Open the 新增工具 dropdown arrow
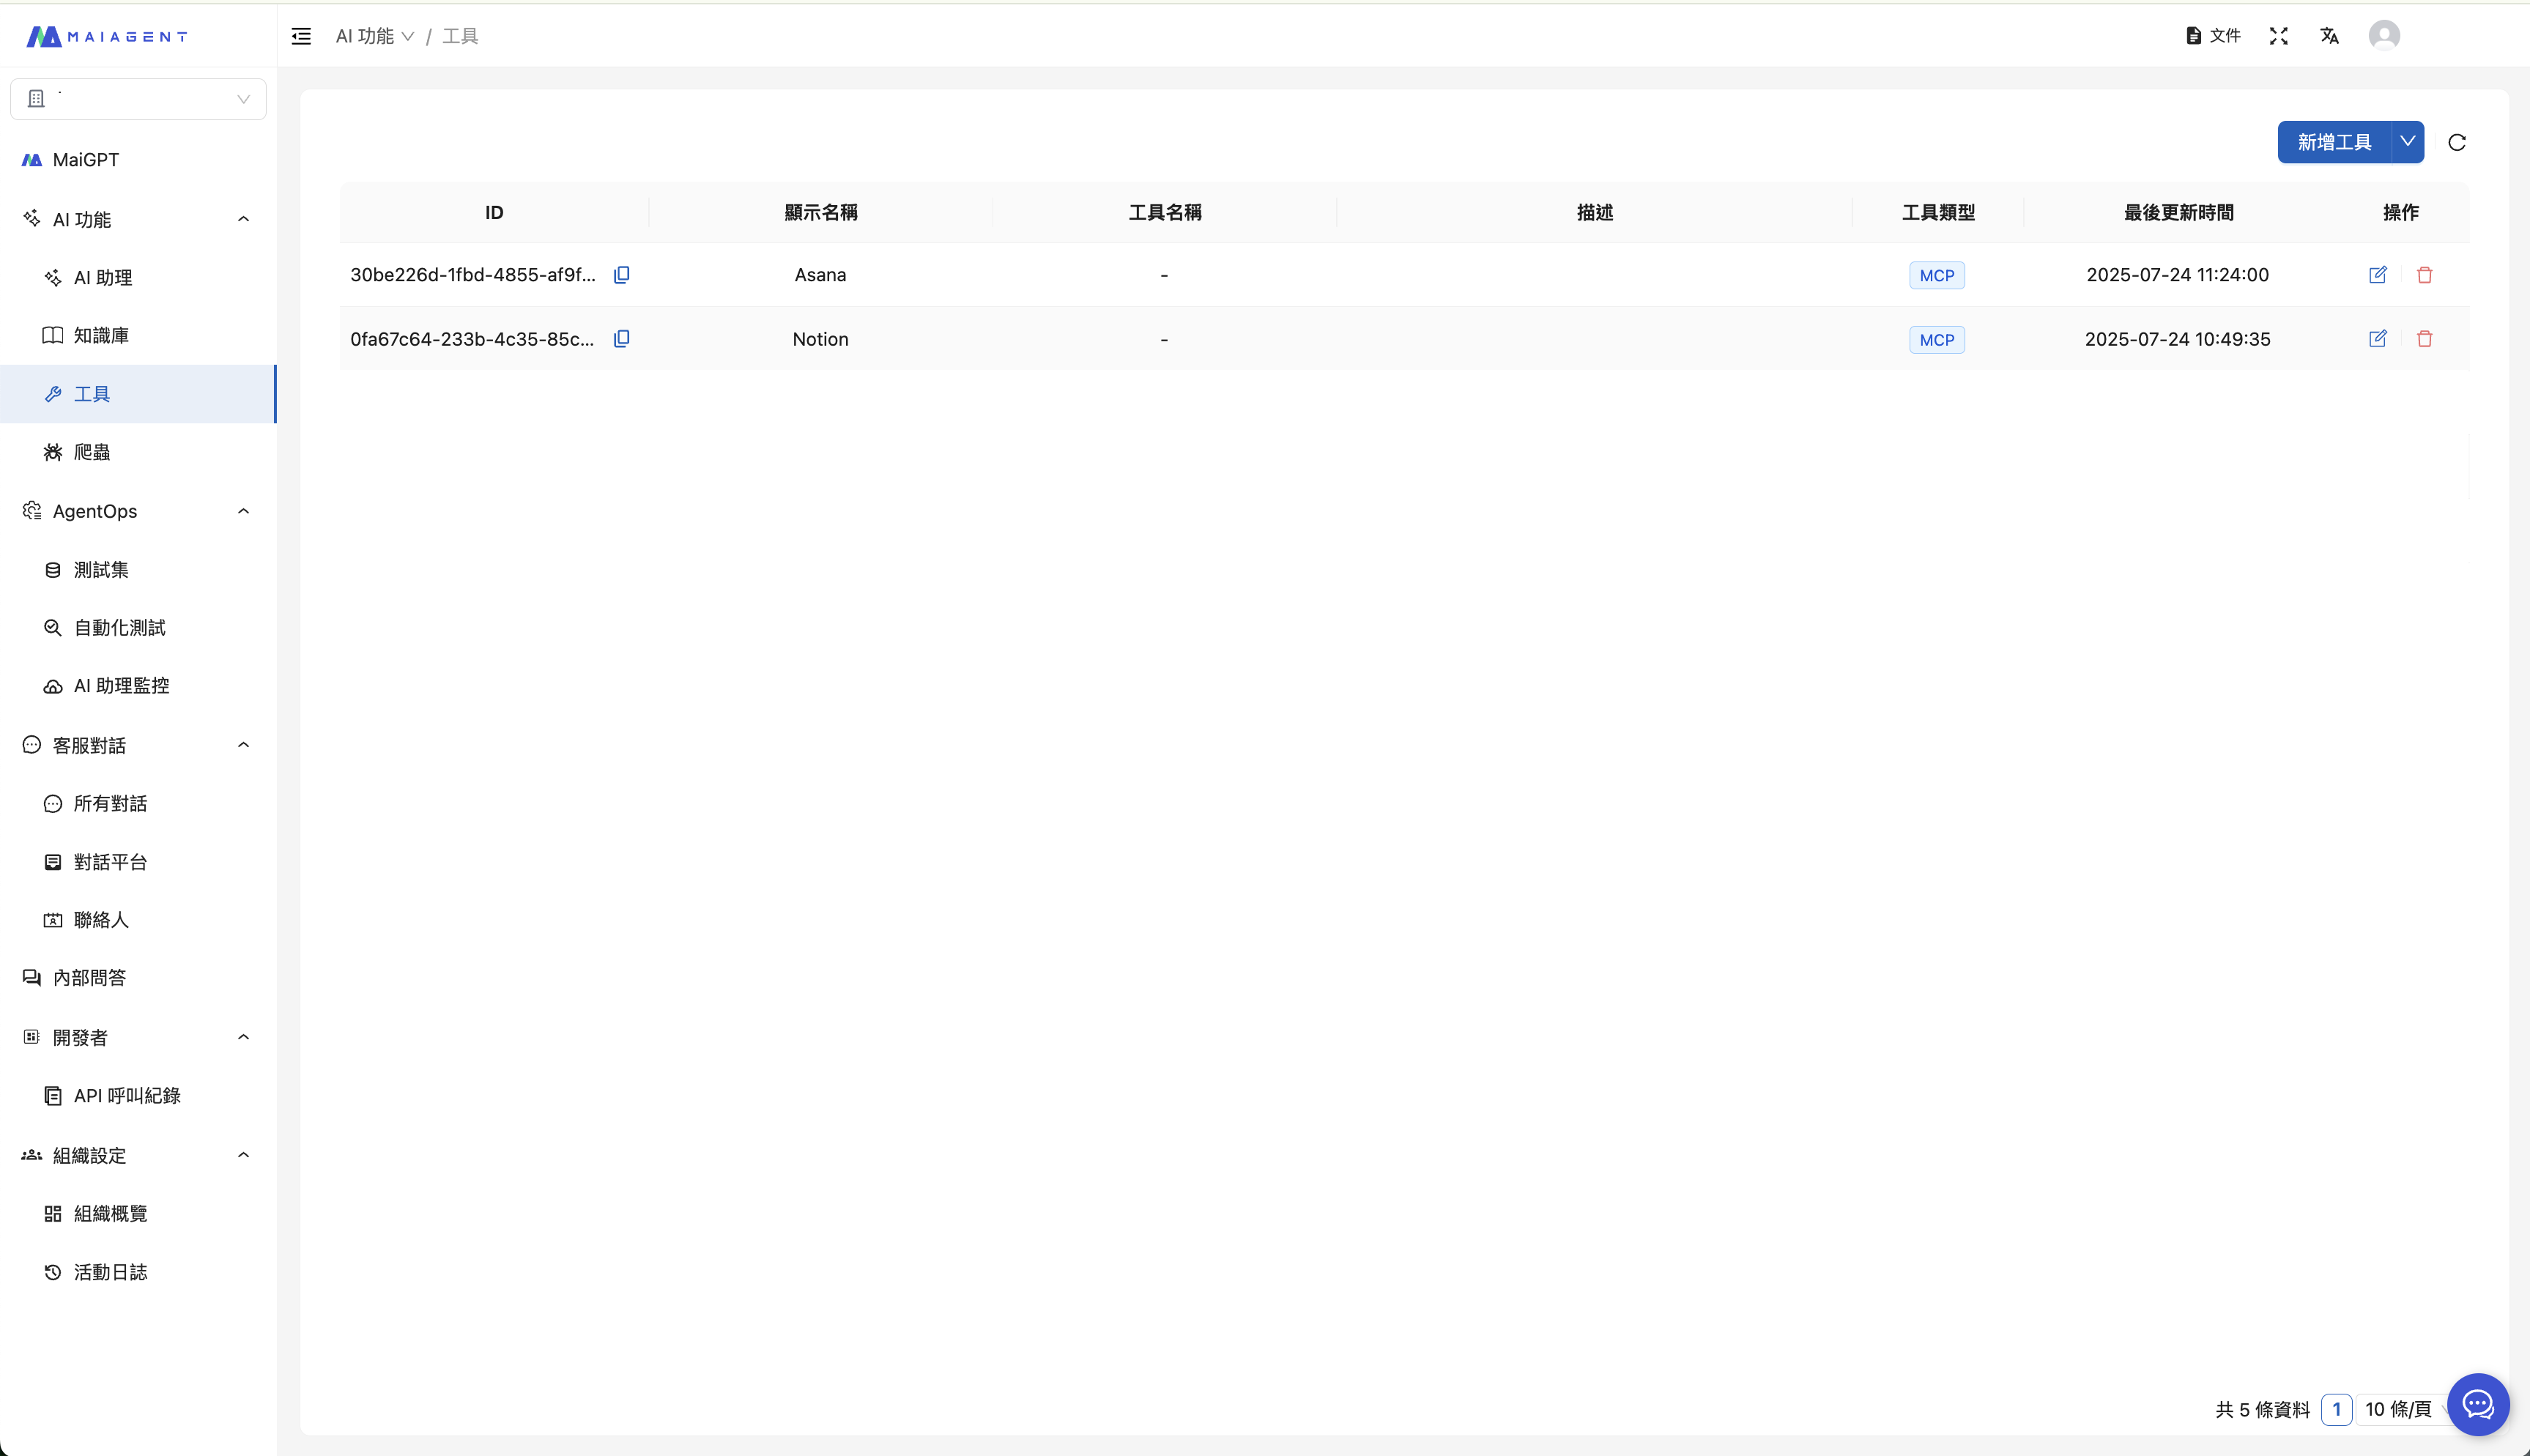 pos(2407,142)
